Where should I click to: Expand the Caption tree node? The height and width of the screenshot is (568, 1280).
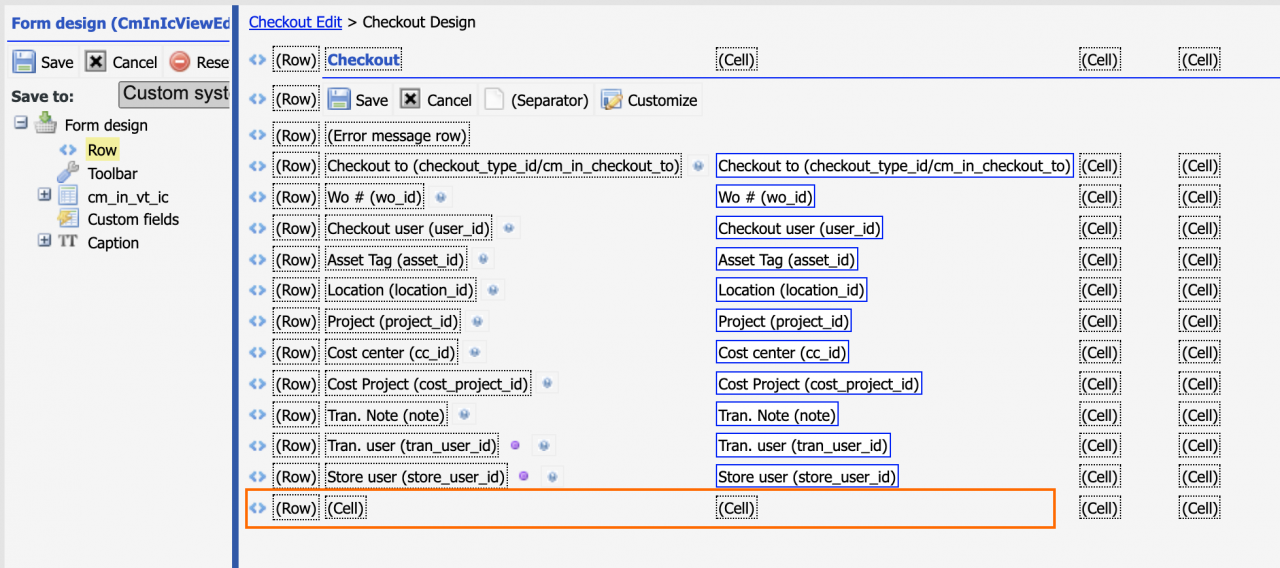pyautogui.click(x=44, y=241)
